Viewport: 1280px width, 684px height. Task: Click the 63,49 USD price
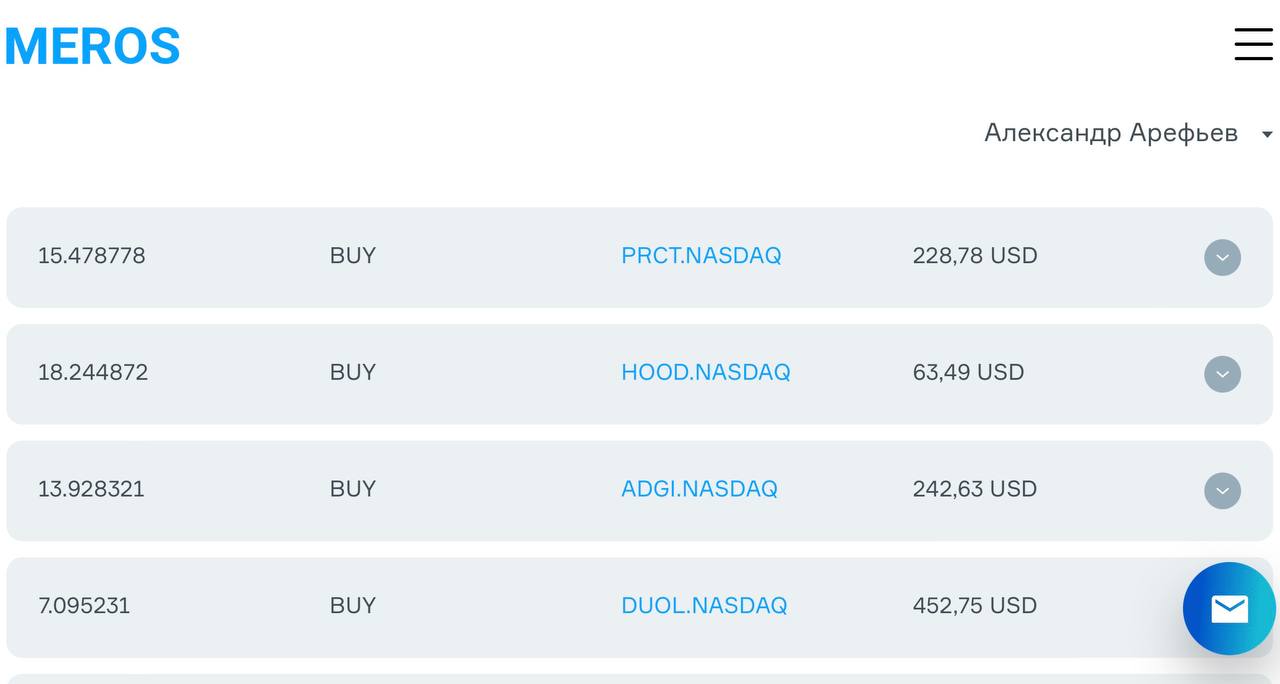[968, 373]
